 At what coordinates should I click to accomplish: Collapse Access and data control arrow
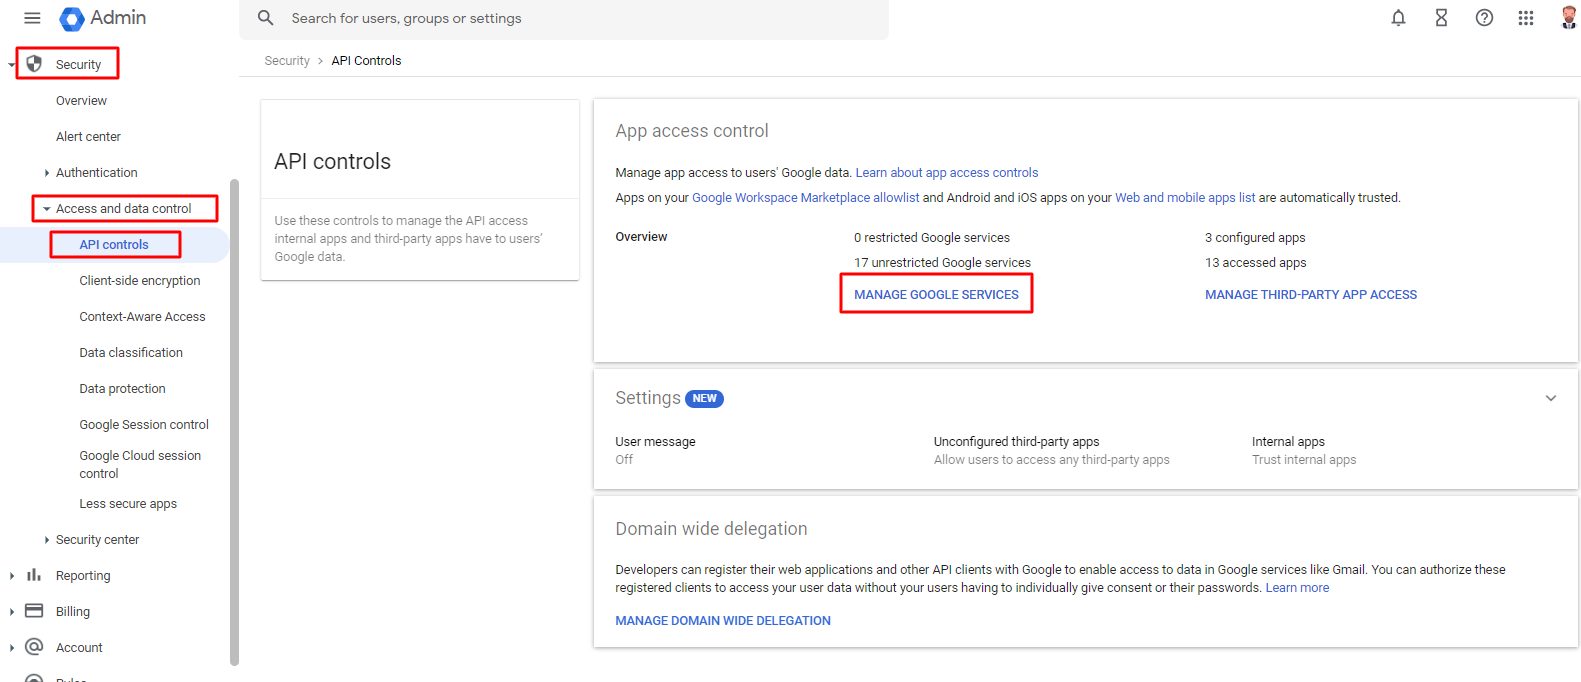47,209
